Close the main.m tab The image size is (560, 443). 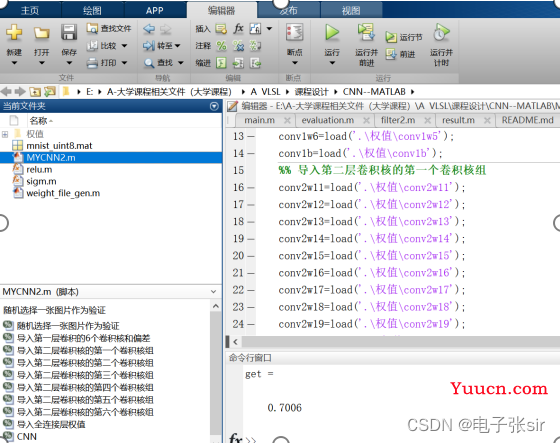click(287, 120)
